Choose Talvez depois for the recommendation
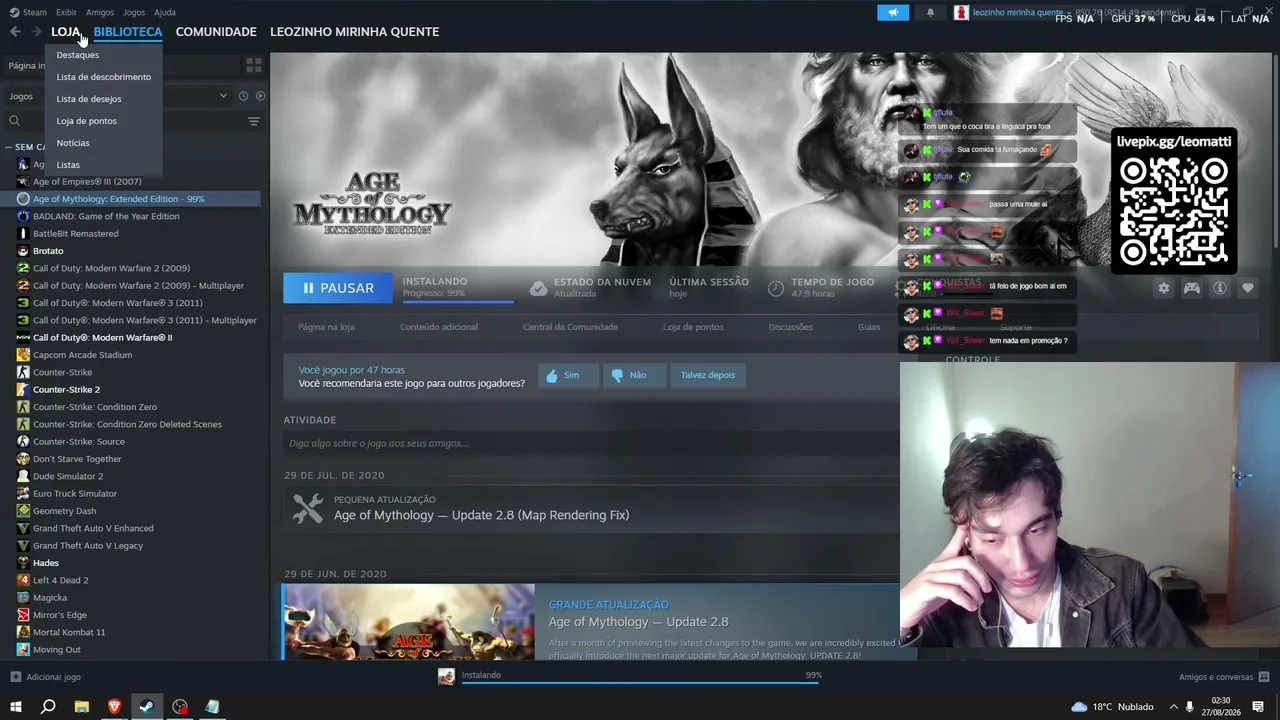The image size is (1280, 720). coord(708,375)
